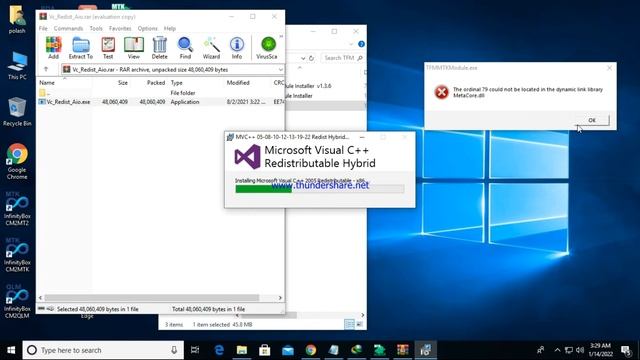Click OK in the TFMMTKModule.exe error dialog

pyautogui.click(x=592, y=120)
